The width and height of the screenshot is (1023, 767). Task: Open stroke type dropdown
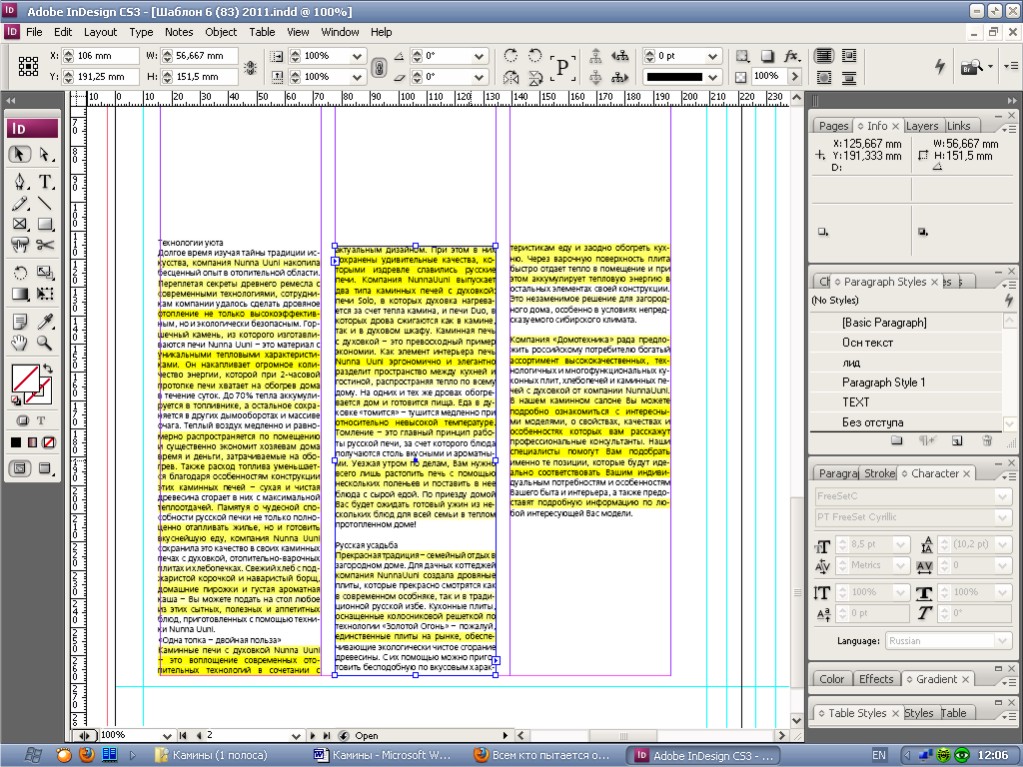pos(712,77)
